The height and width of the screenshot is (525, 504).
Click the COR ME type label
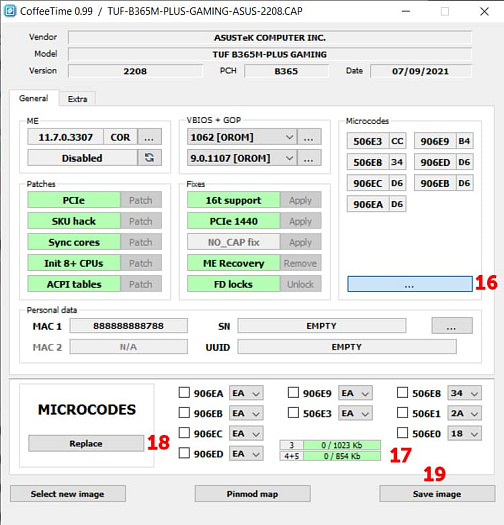coord(120,137)
